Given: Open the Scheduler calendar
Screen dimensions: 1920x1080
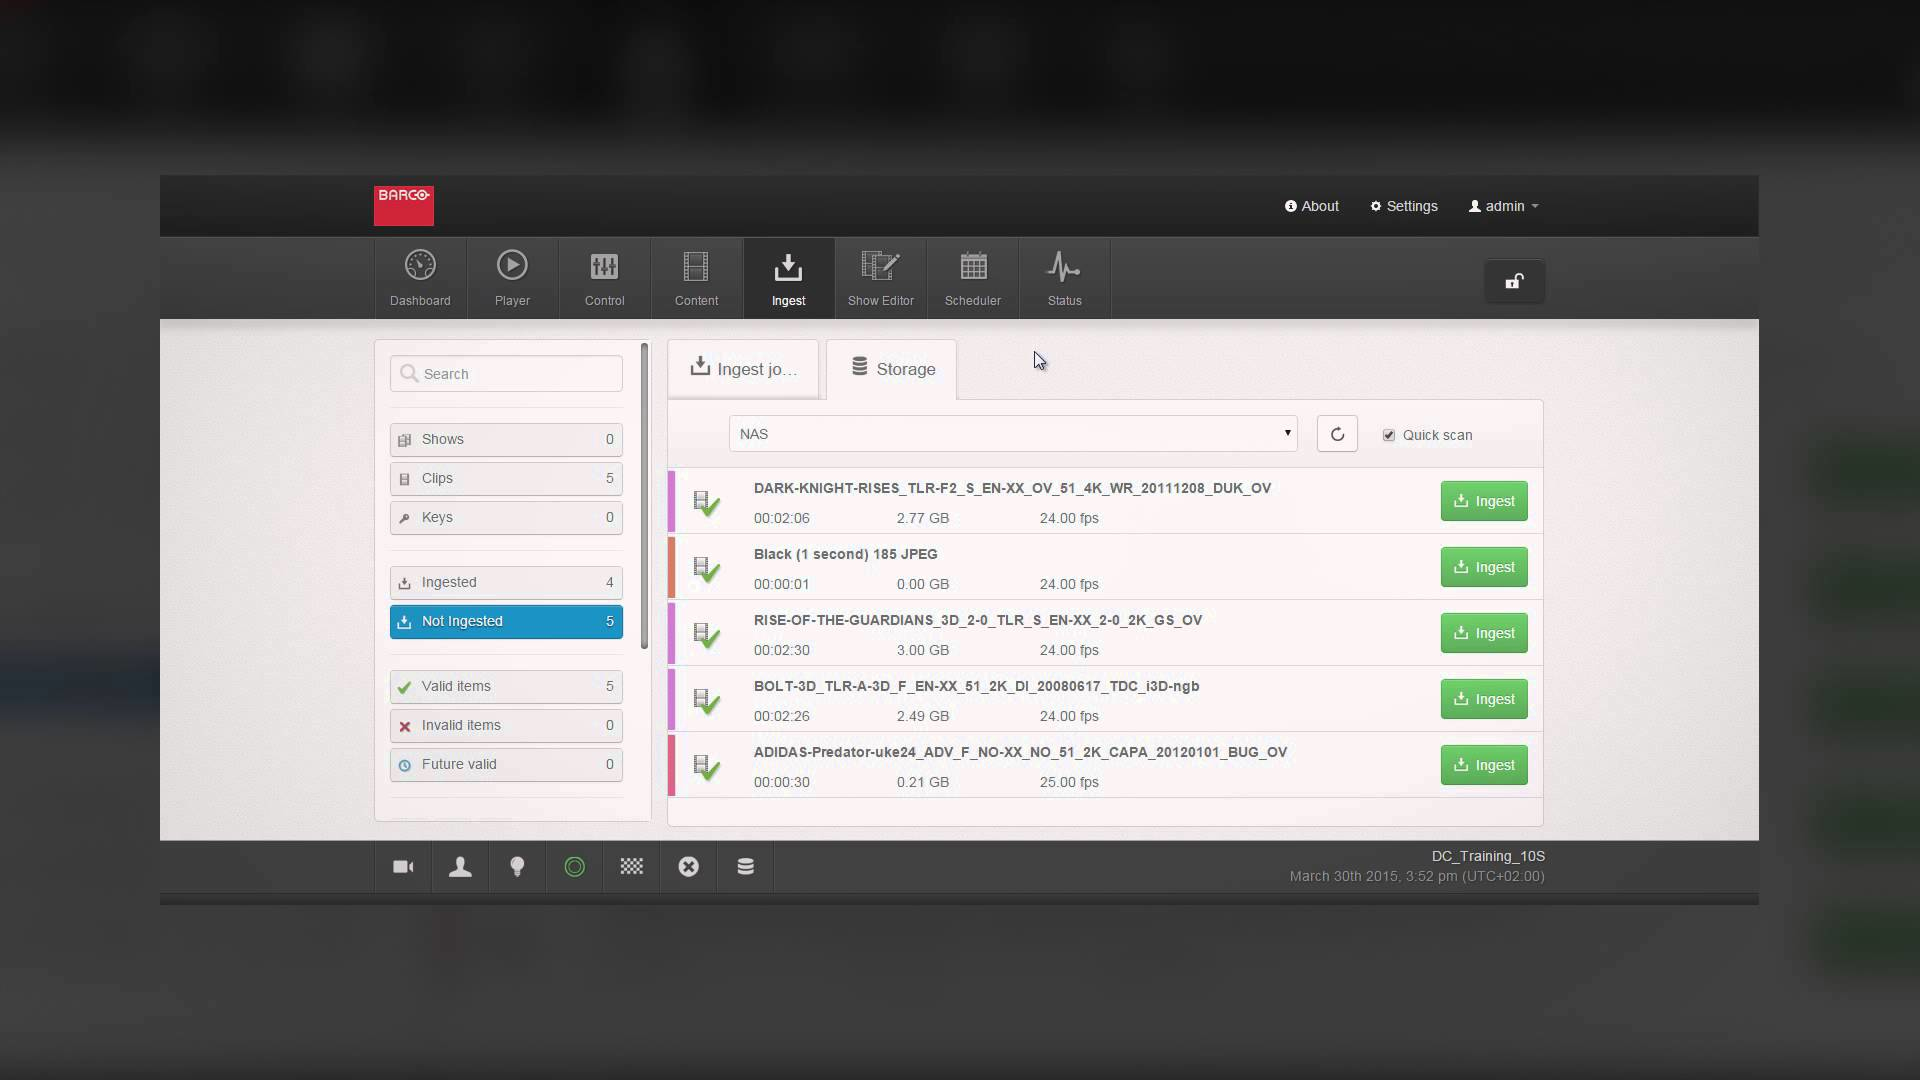Looking at the screenshot, I should pos(972,278).
